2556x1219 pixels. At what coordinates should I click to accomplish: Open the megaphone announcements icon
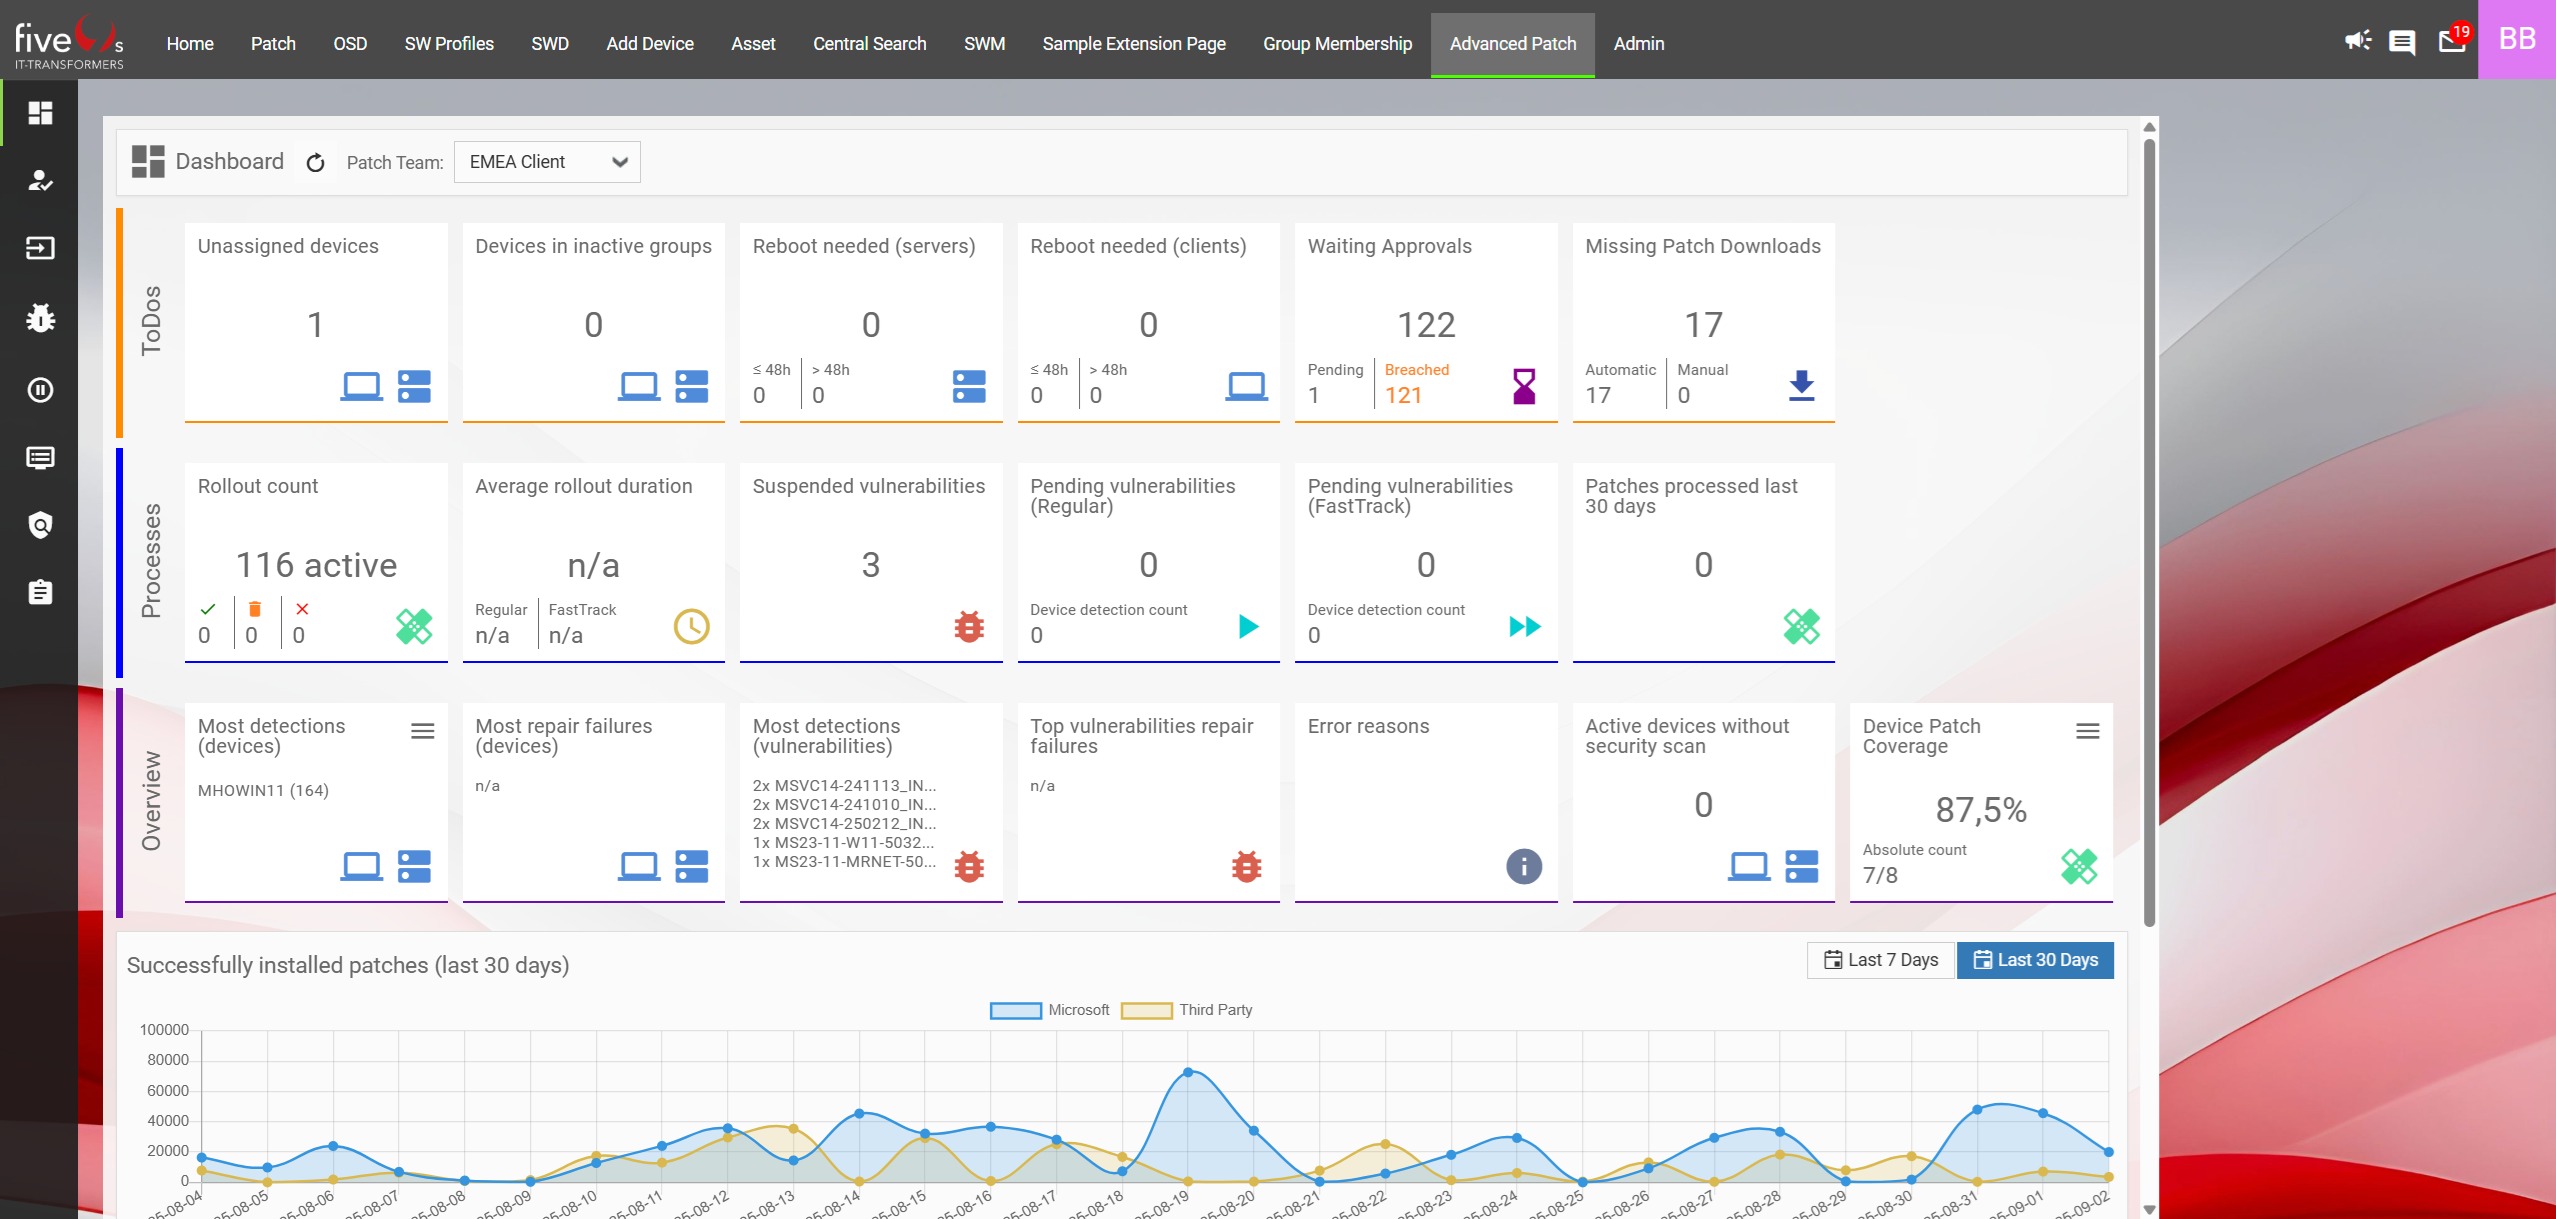click(2358, 41)
